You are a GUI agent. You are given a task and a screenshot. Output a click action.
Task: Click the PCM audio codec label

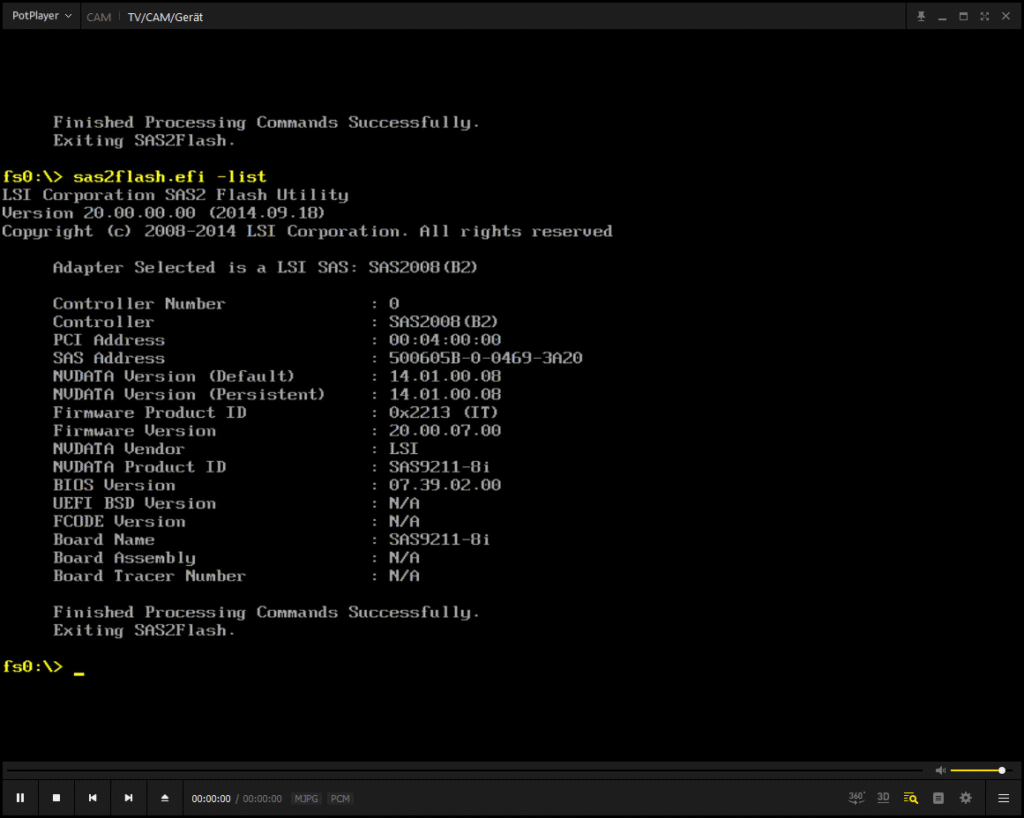340,799
